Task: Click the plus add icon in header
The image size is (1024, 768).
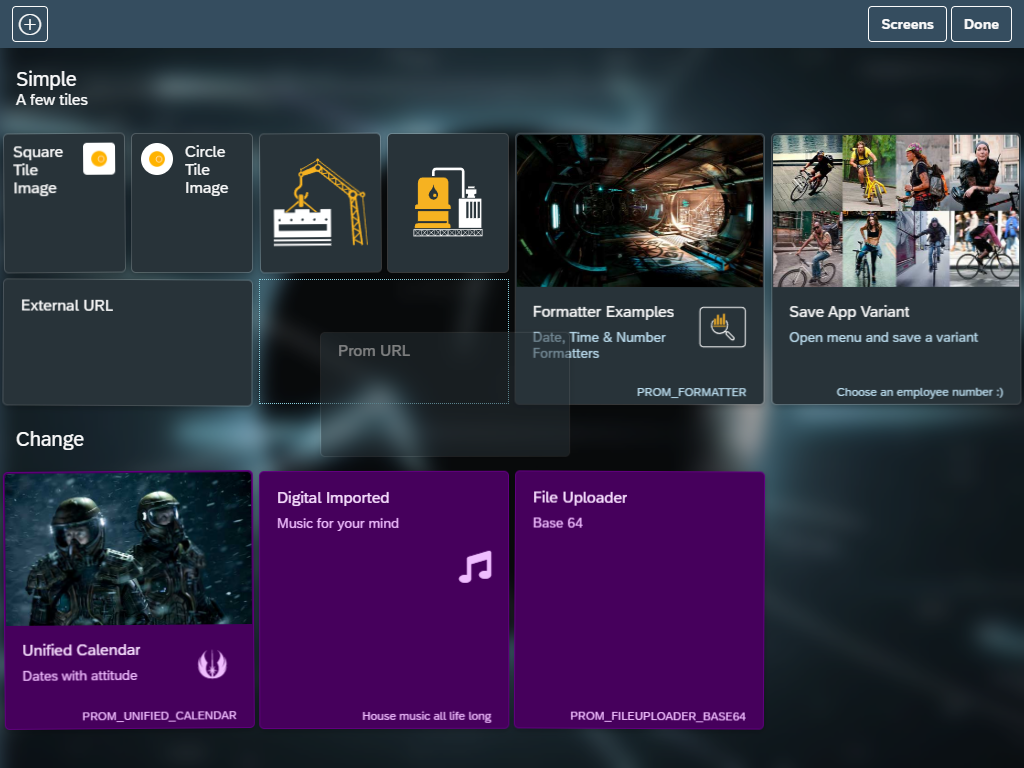Action: [x=30, y=24]
